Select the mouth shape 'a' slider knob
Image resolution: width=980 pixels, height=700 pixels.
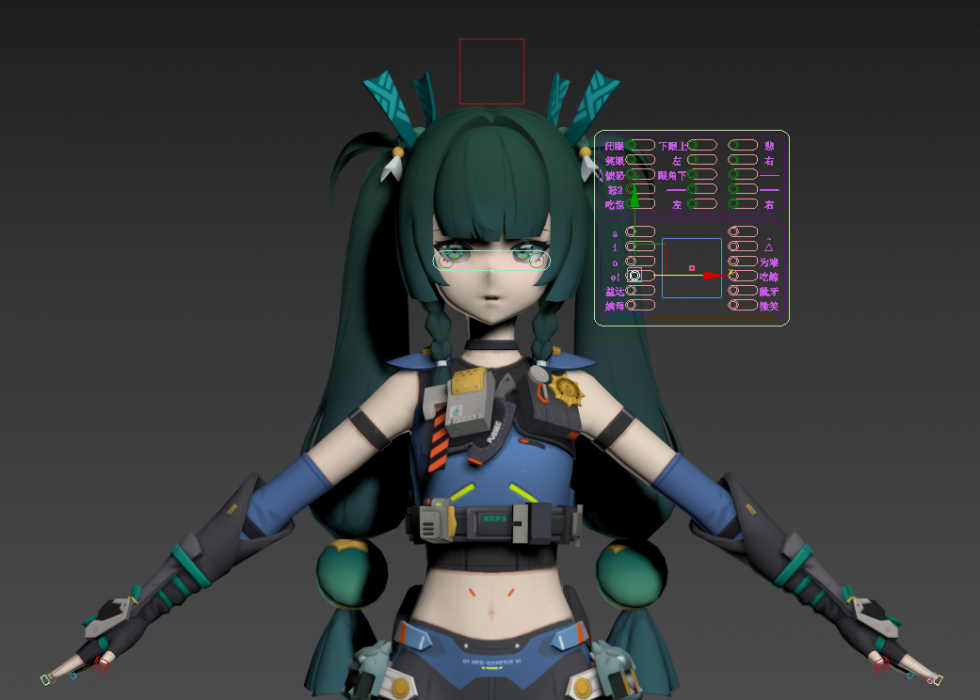point(631,232)
